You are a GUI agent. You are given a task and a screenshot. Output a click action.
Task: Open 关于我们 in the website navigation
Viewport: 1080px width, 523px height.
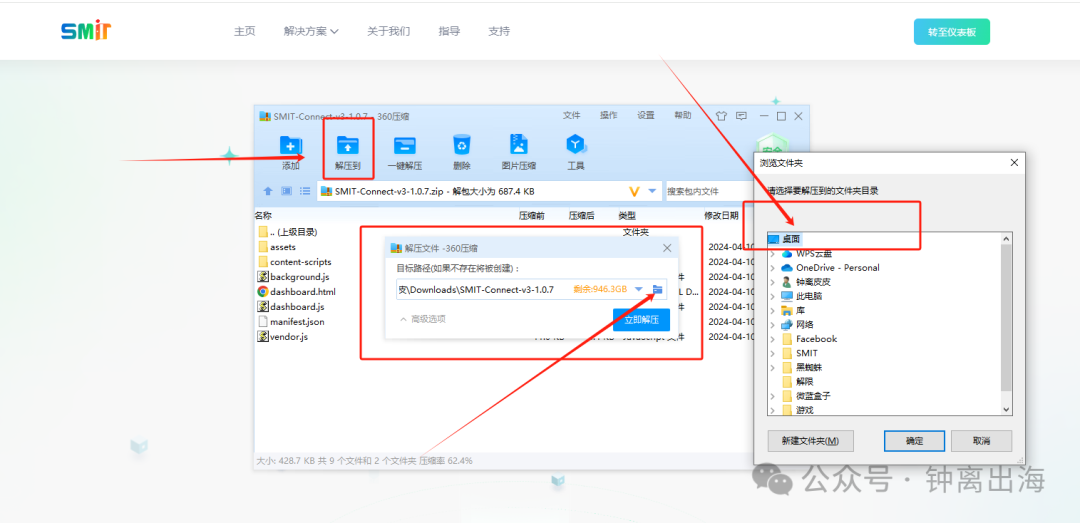(x=388, y=31)
